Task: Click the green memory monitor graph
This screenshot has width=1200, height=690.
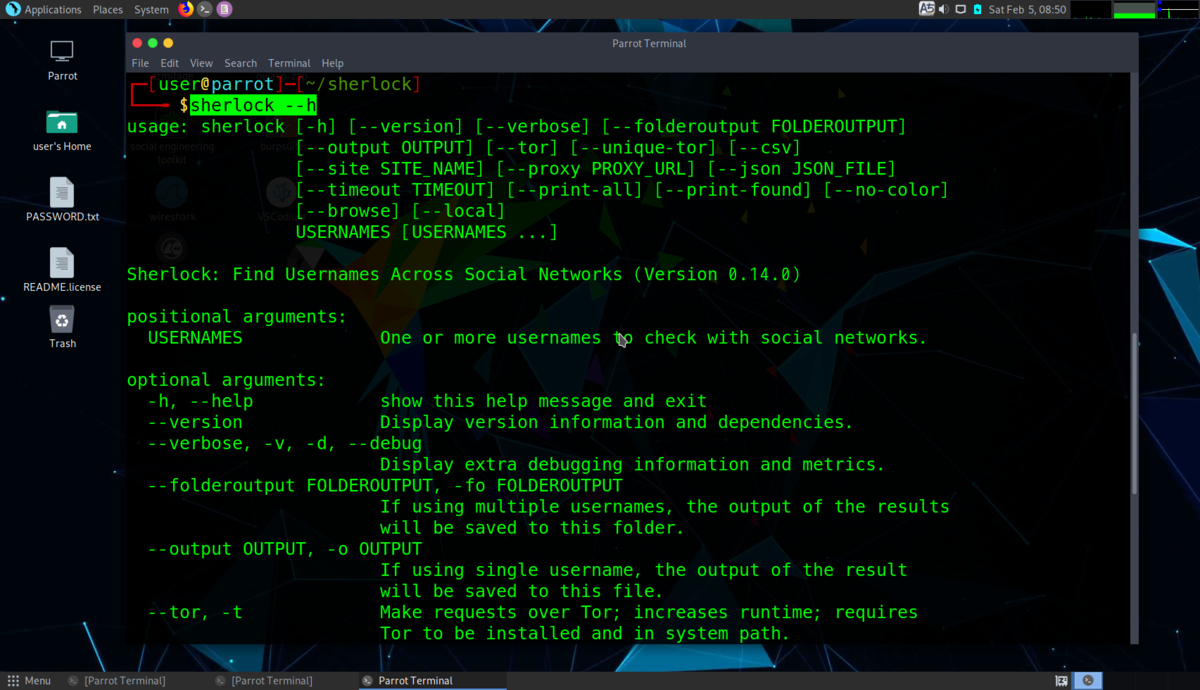Action: coord(1134,9)
